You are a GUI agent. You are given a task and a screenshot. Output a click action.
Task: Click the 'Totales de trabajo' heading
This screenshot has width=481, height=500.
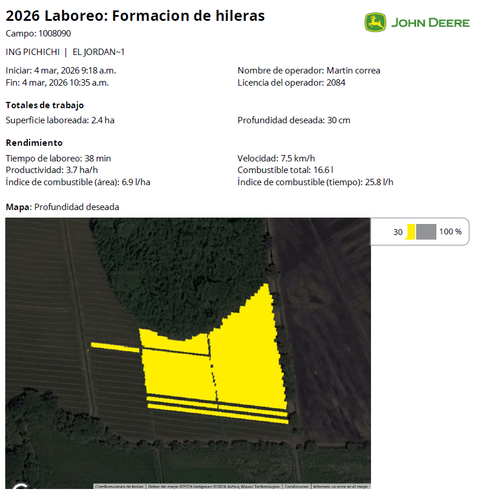45,105
